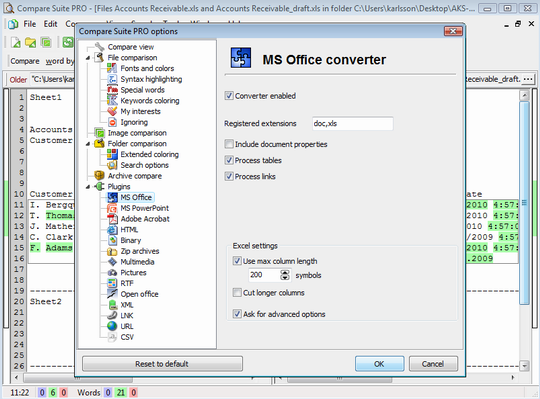Click the right pane vertical scrollbar
The image size is (540, 399).
[524, 203]
